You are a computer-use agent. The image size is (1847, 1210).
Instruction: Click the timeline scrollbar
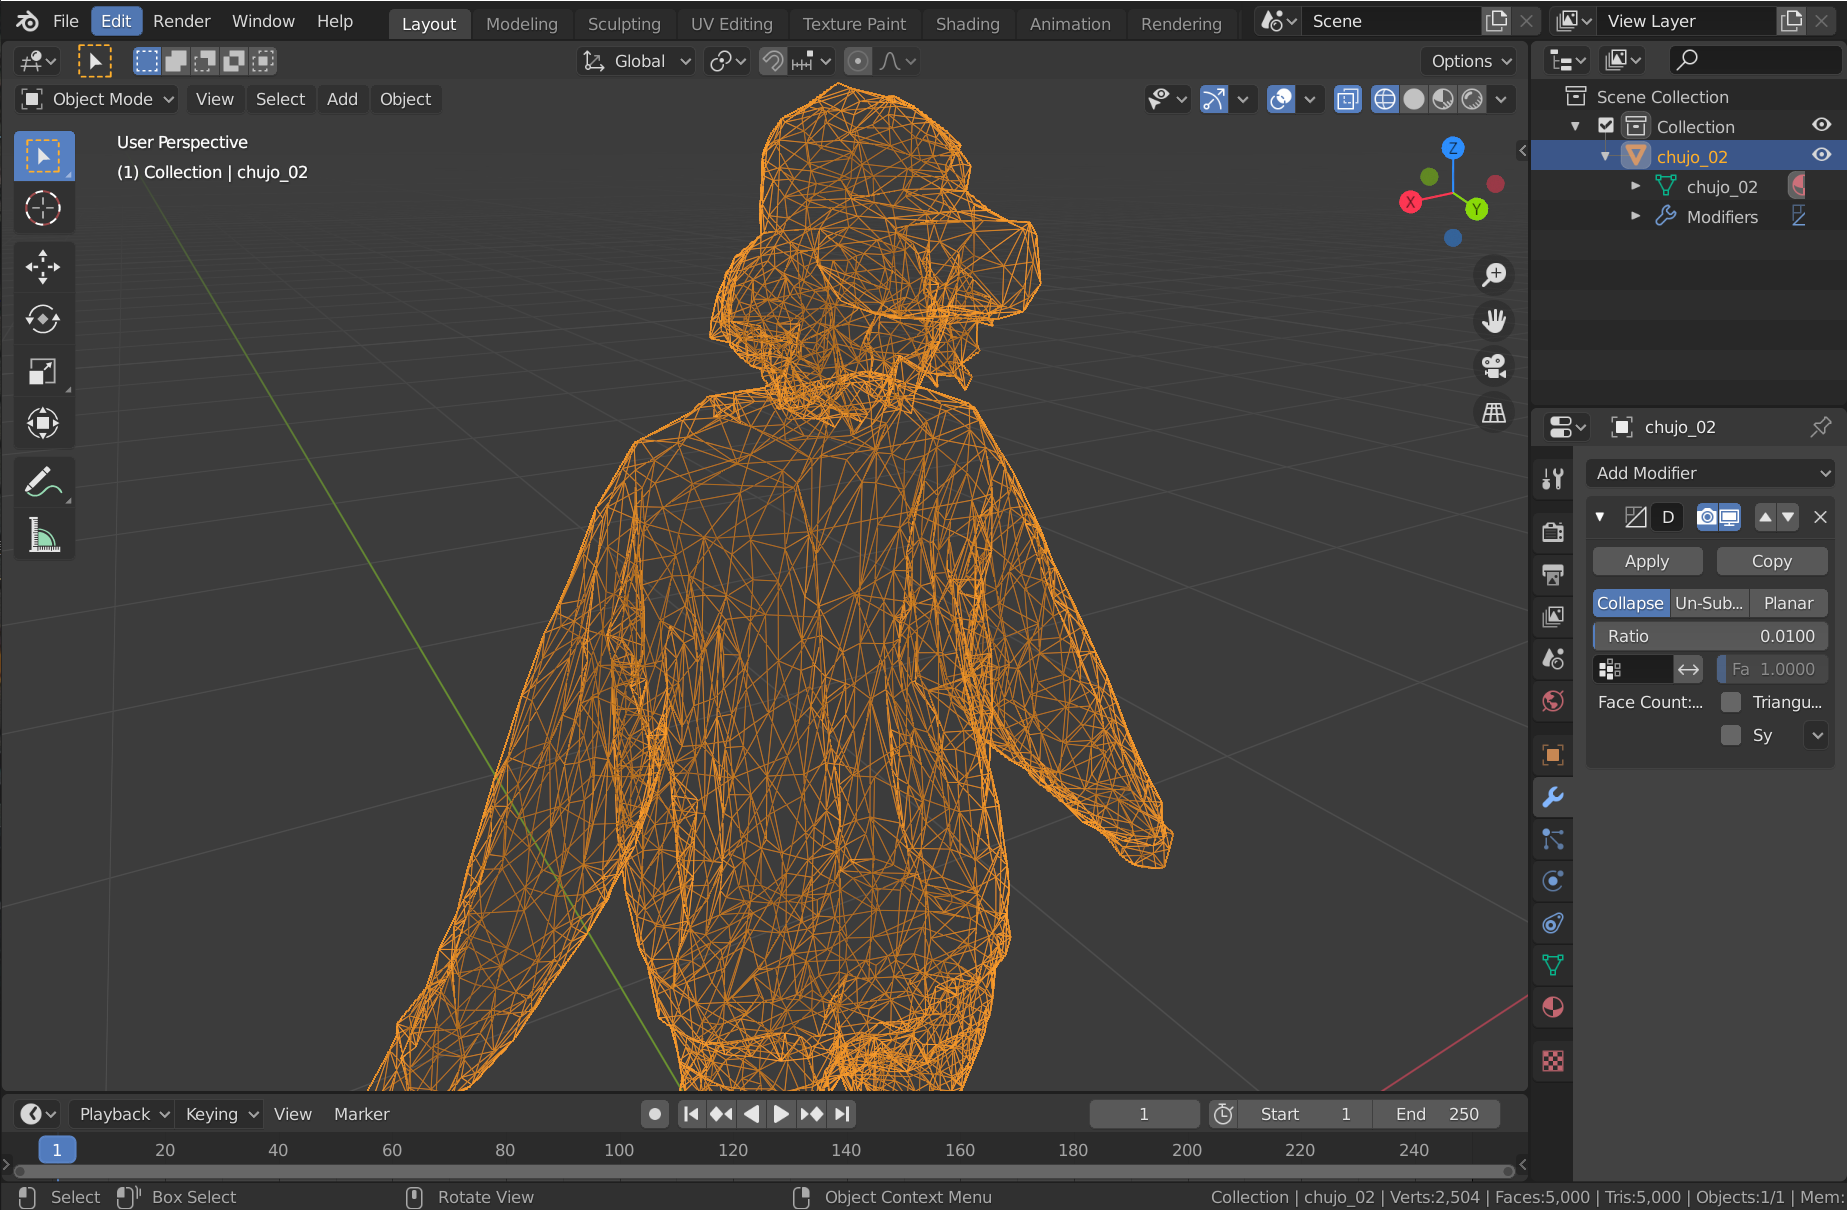coord(763,1172)
